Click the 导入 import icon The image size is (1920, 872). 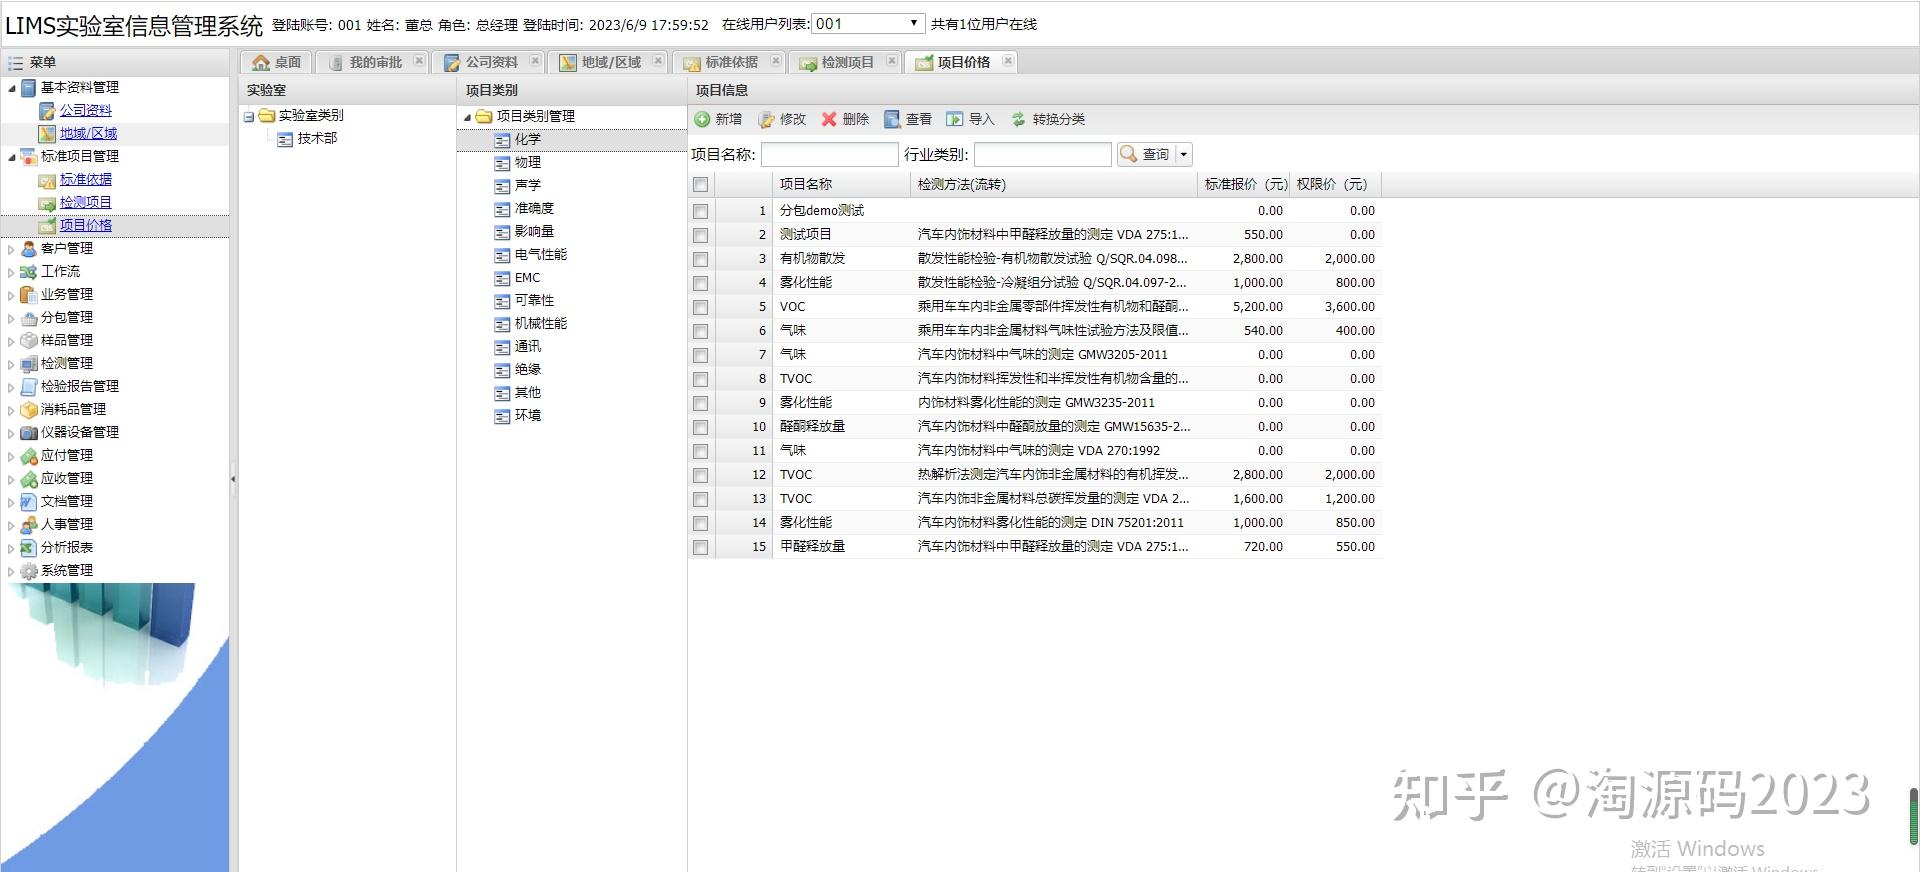(955, 119)
